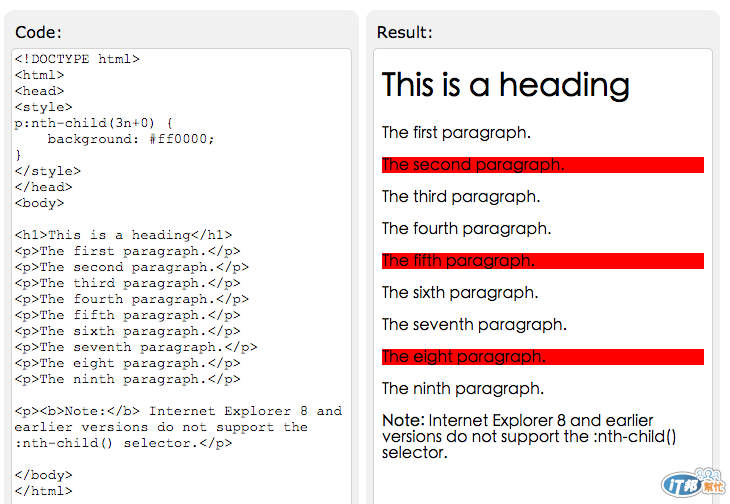Click the background: #ff0000 code line
This screenshot has height=504, width=730.
(x=130, y=139)
